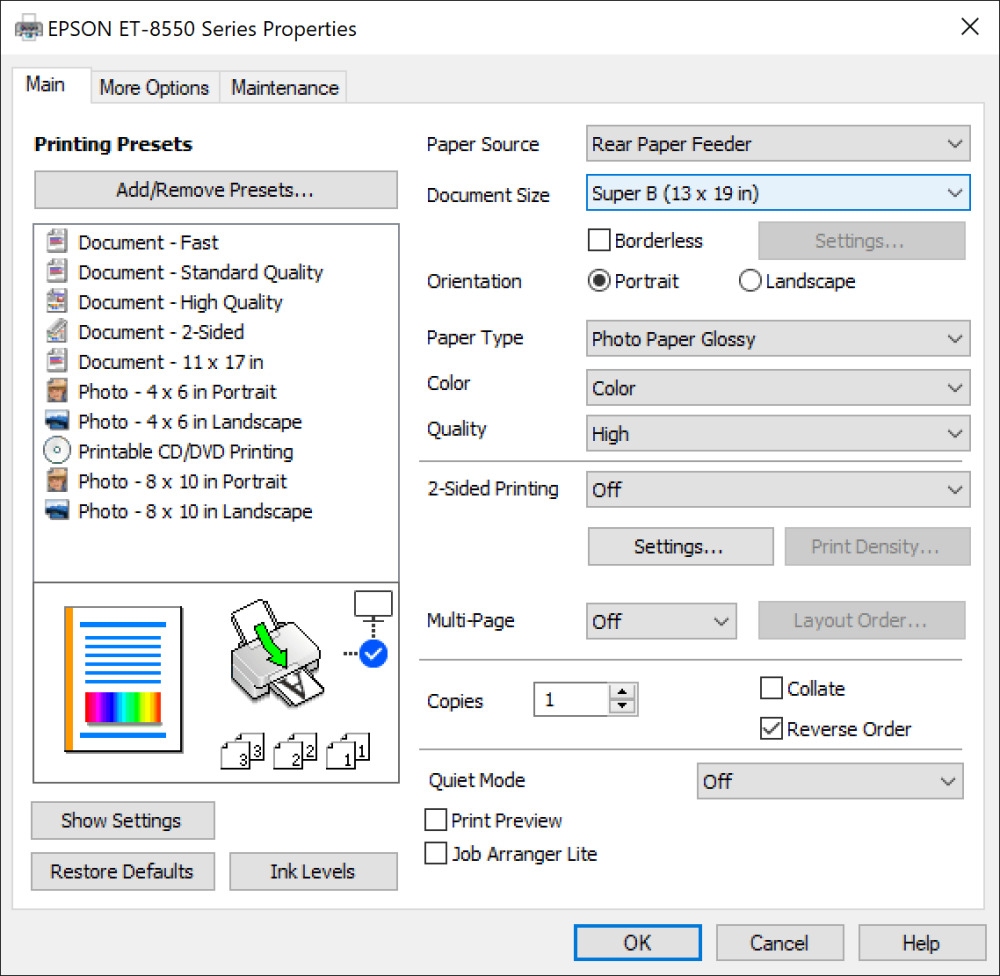
Task: Select the Document - Fast preset icon
Action: (57, 242)
